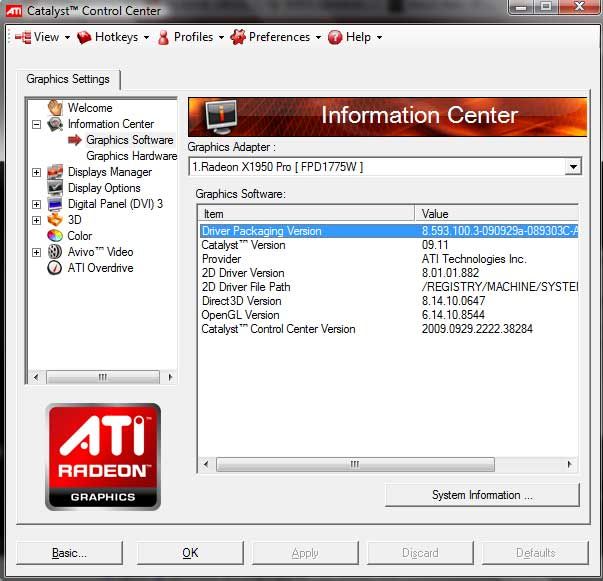Click the ATI Radeon Graphics logo
Image resolution: width=603 pixels, height=581 pixels.
[x=103, y=457]
